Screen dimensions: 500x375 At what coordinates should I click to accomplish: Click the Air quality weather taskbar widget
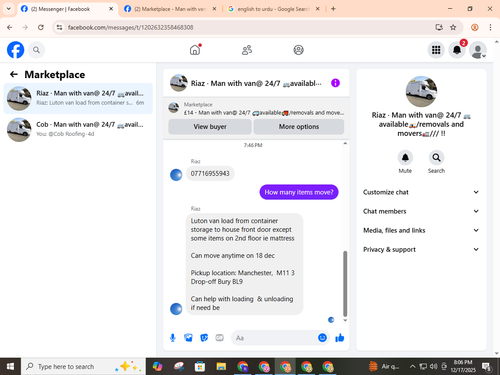(384, 366)
